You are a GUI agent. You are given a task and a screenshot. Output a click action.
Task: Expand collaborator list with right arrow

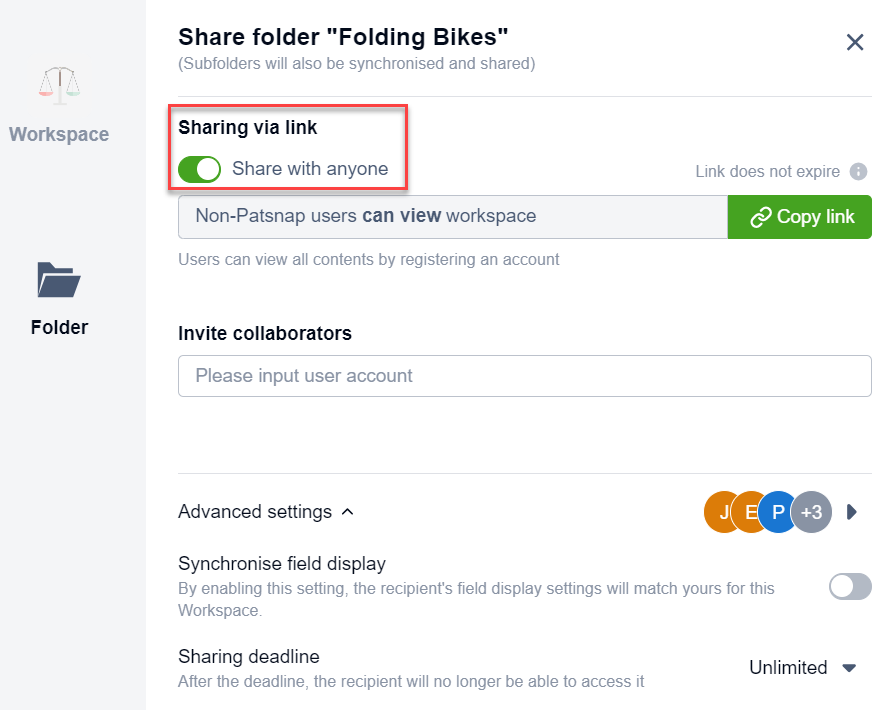point(852,512)
